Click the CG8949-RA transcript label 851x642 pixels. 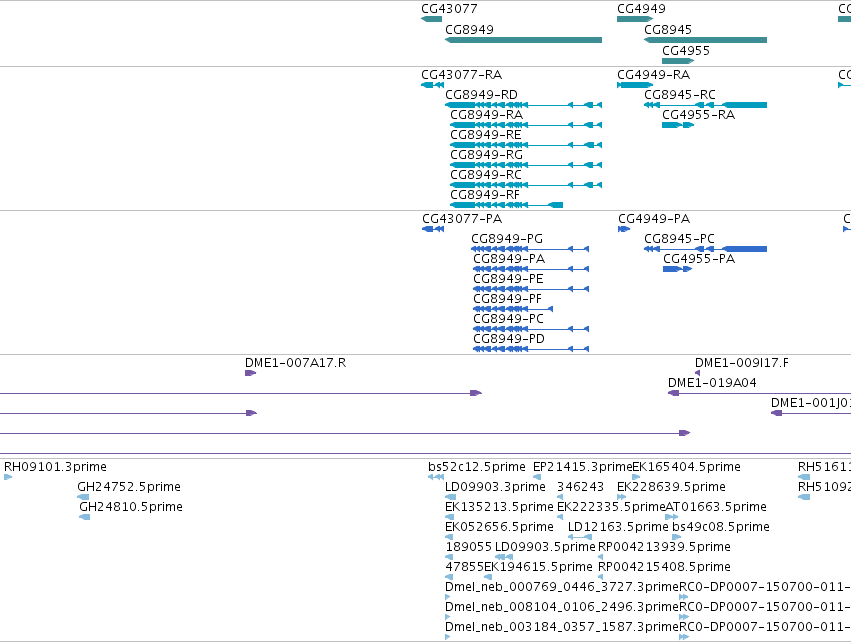click(486, 115)
